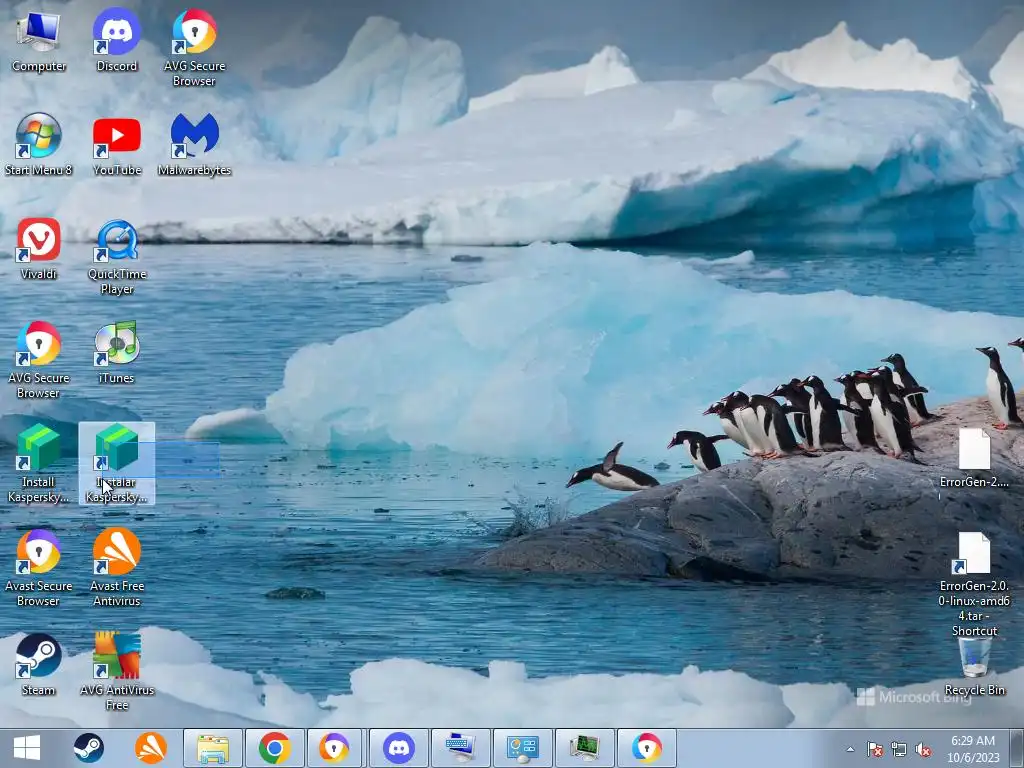Select the AVG AntiVirus Free shortcut
The image size is (1024, 768).
(x=117, y=671)
